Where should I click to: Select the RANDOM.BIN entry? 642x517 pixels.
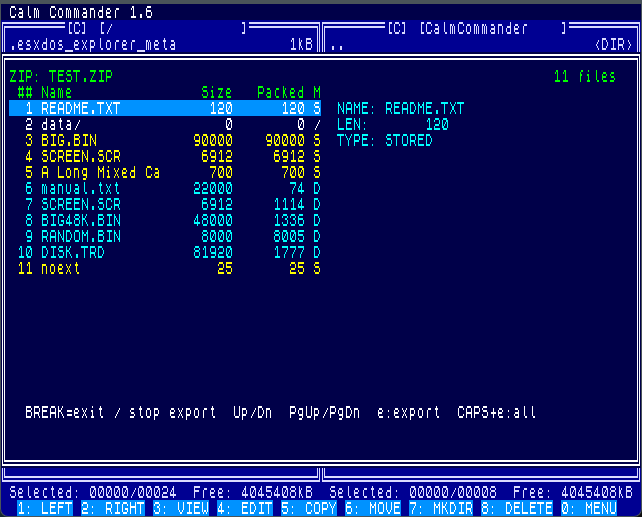tap(165, 236)
